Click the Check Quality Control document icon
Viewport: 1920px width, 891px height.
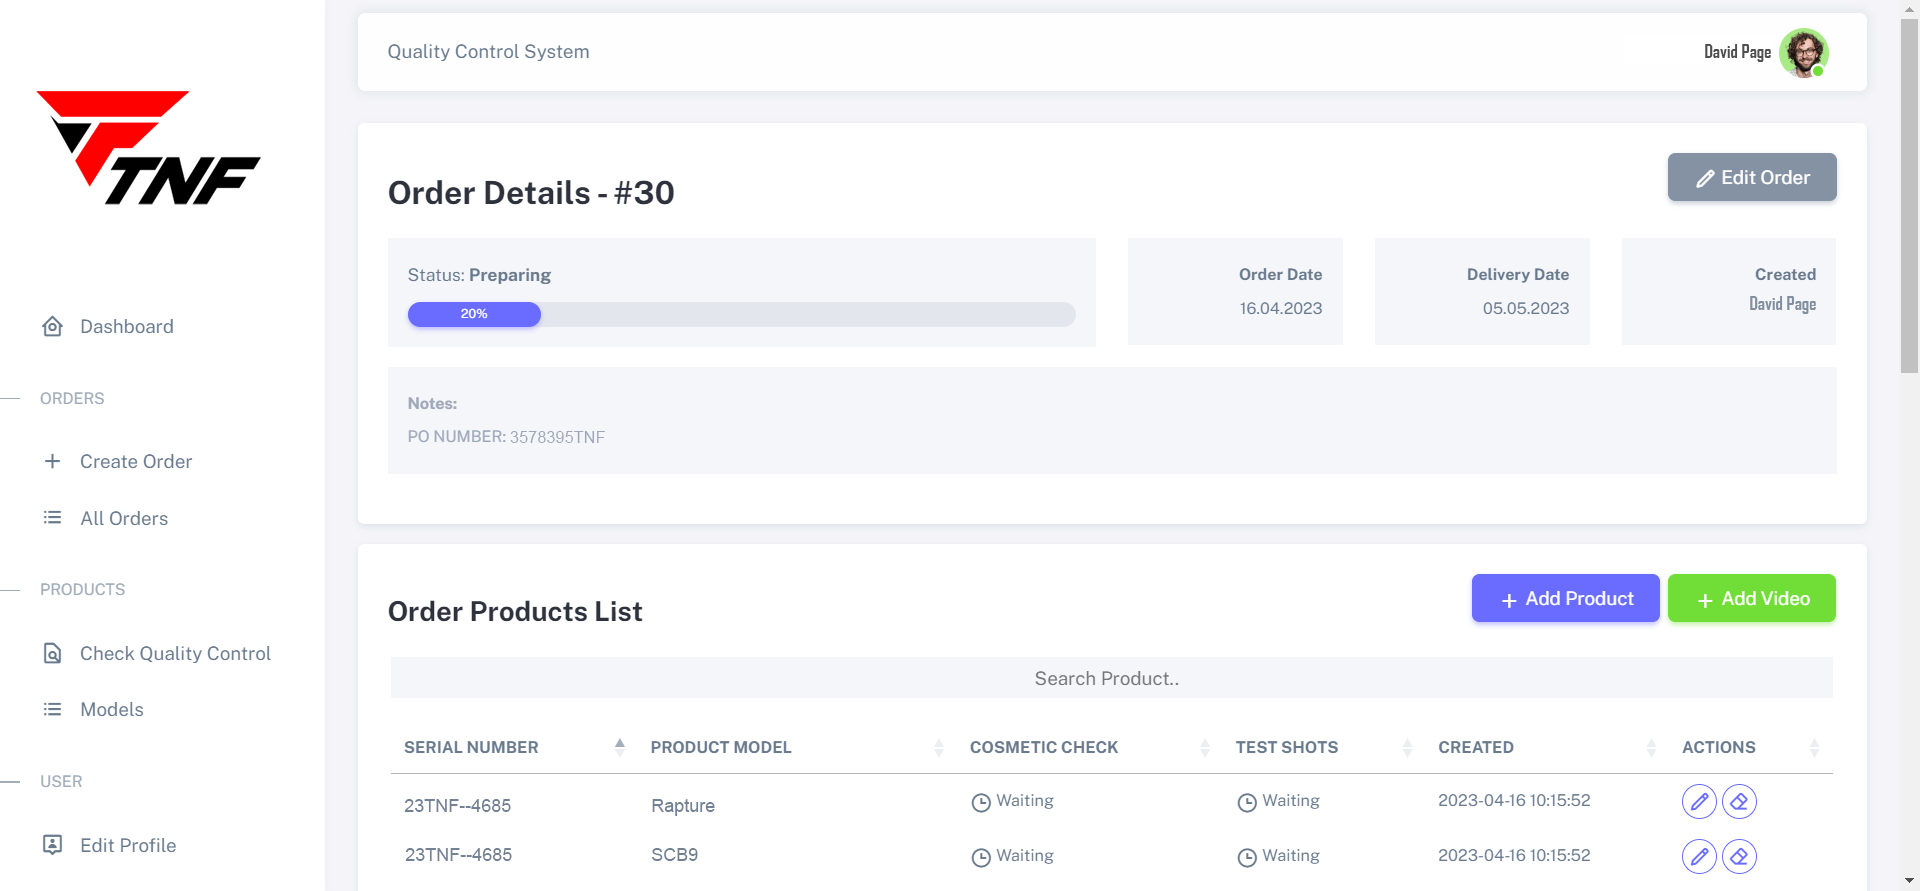click(53, 654)
